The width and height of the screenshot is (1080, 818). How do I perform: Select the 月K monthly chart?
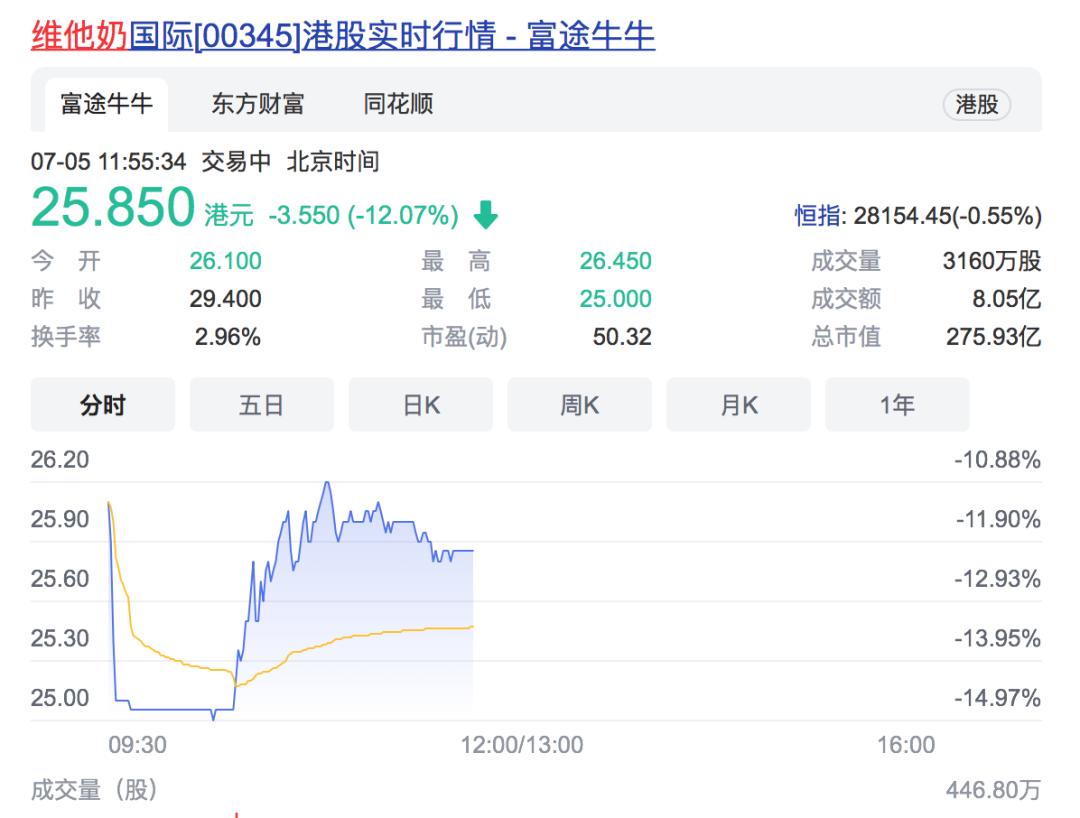tap(738, 405)
